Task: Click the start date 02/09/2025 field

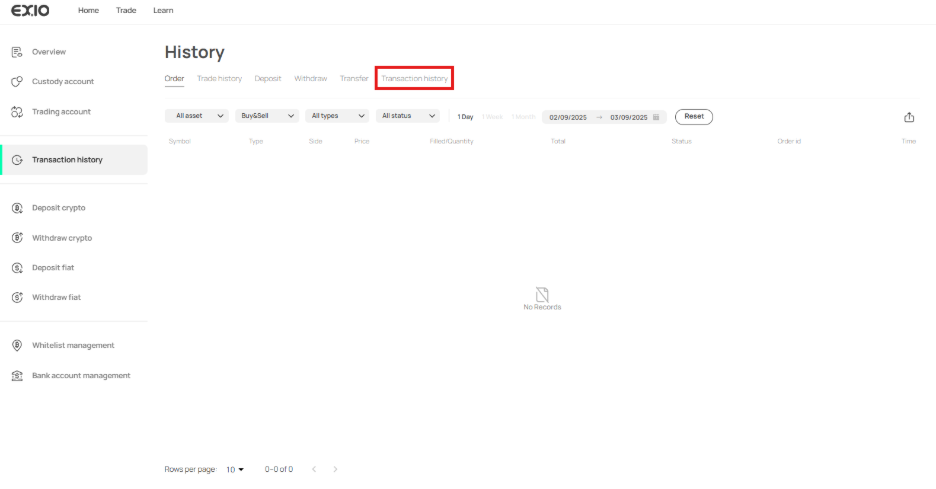Action: tap(568, 117)
